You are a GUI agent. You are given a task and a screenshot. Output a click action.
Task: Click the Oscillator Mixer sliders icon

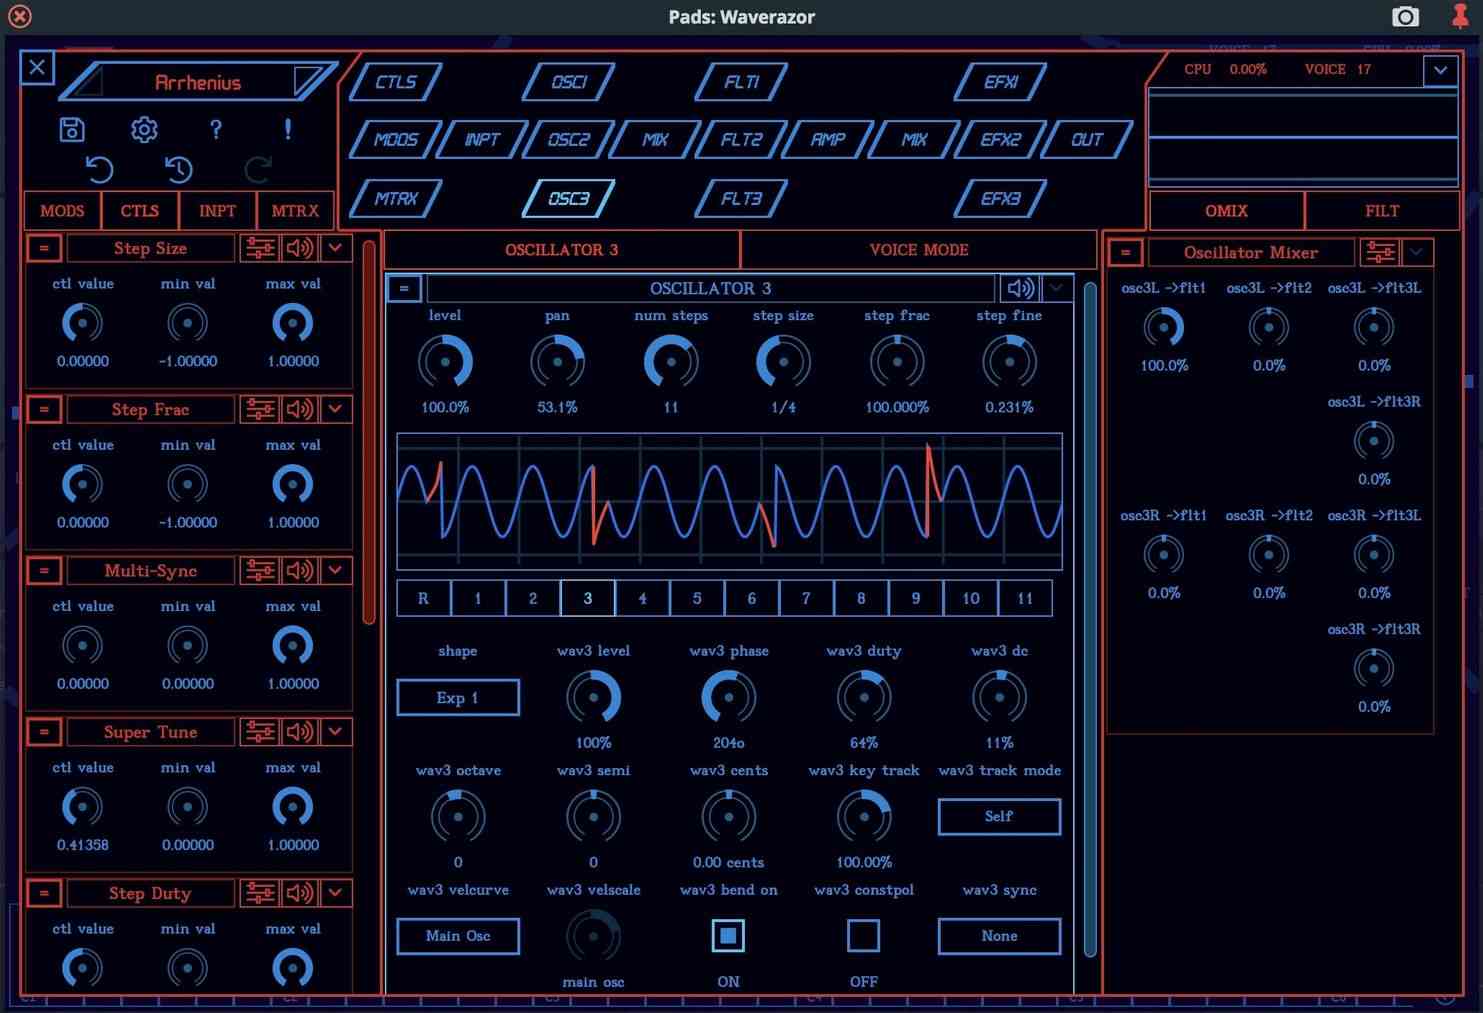[1381, 253]
